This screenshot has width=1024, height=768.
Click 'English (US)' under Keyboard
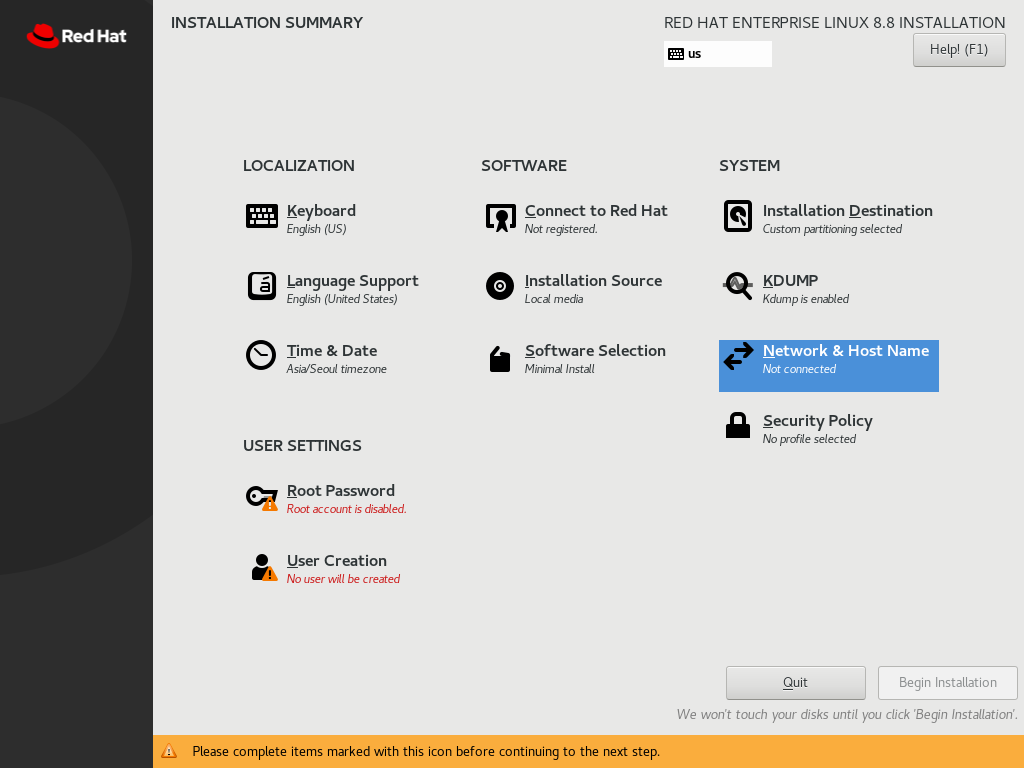[x=317, y=229]
